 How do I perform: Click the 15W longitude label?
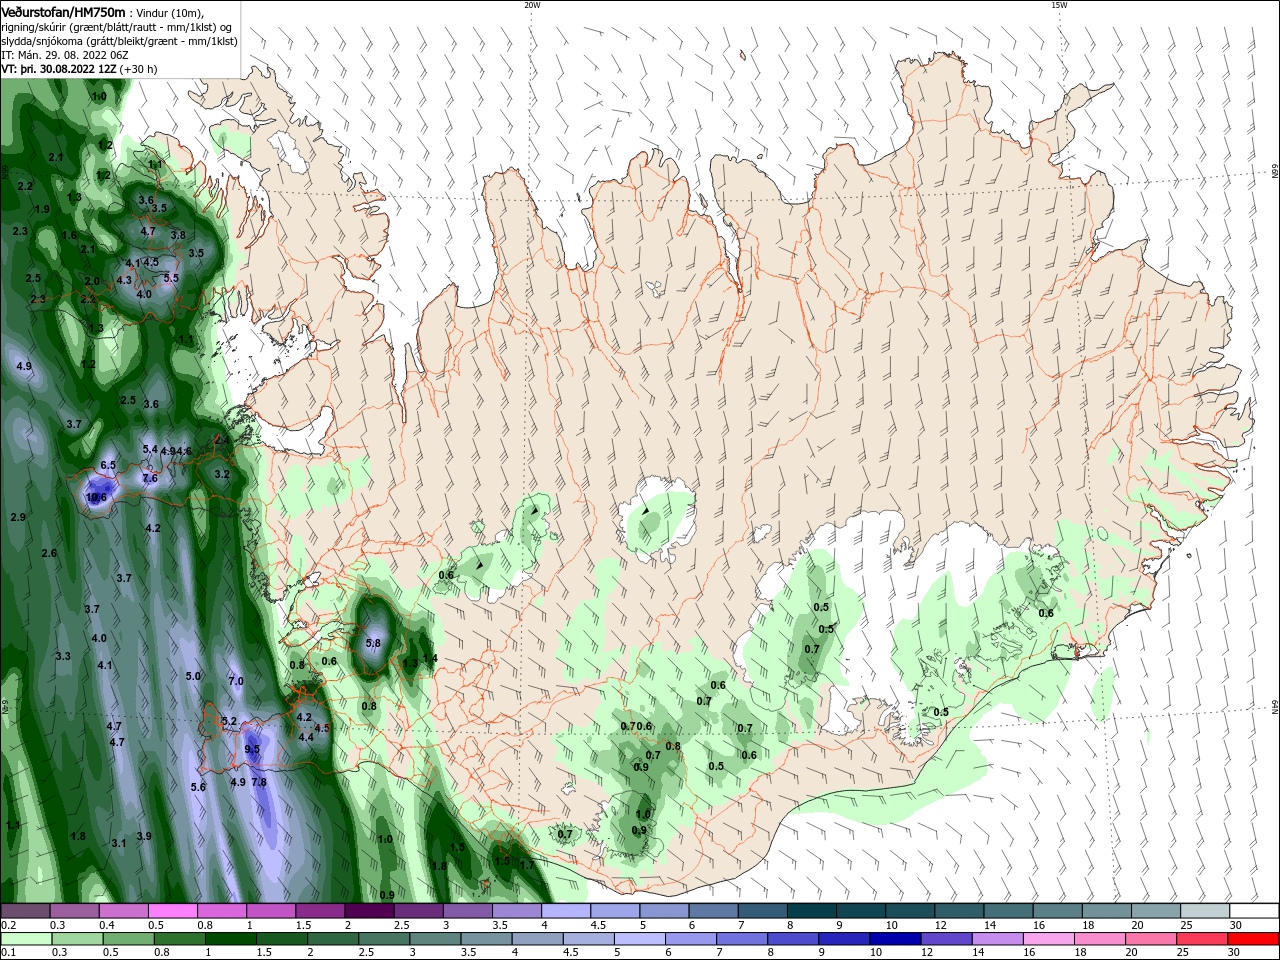[1059, 5]
